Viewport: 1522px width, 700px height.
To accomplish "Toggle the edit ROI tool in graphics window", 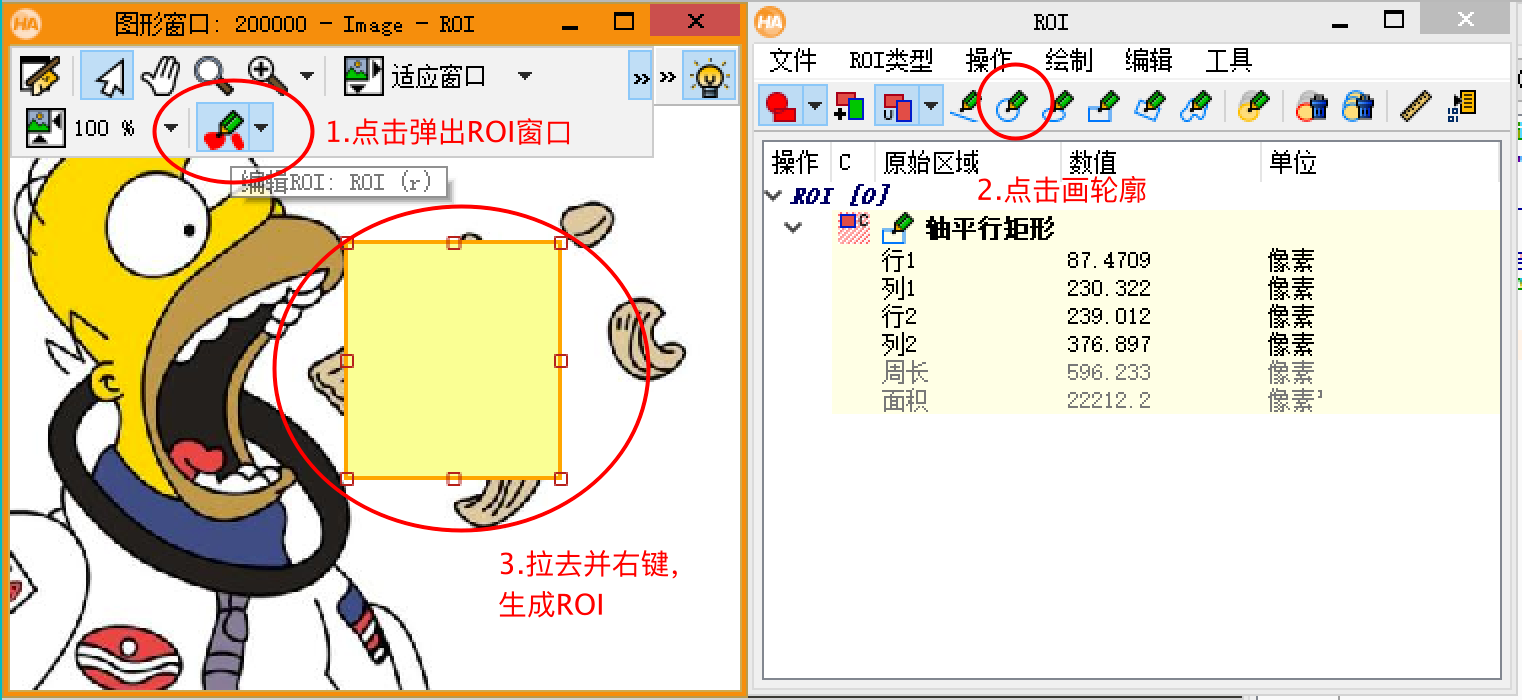I will point(222,127).
